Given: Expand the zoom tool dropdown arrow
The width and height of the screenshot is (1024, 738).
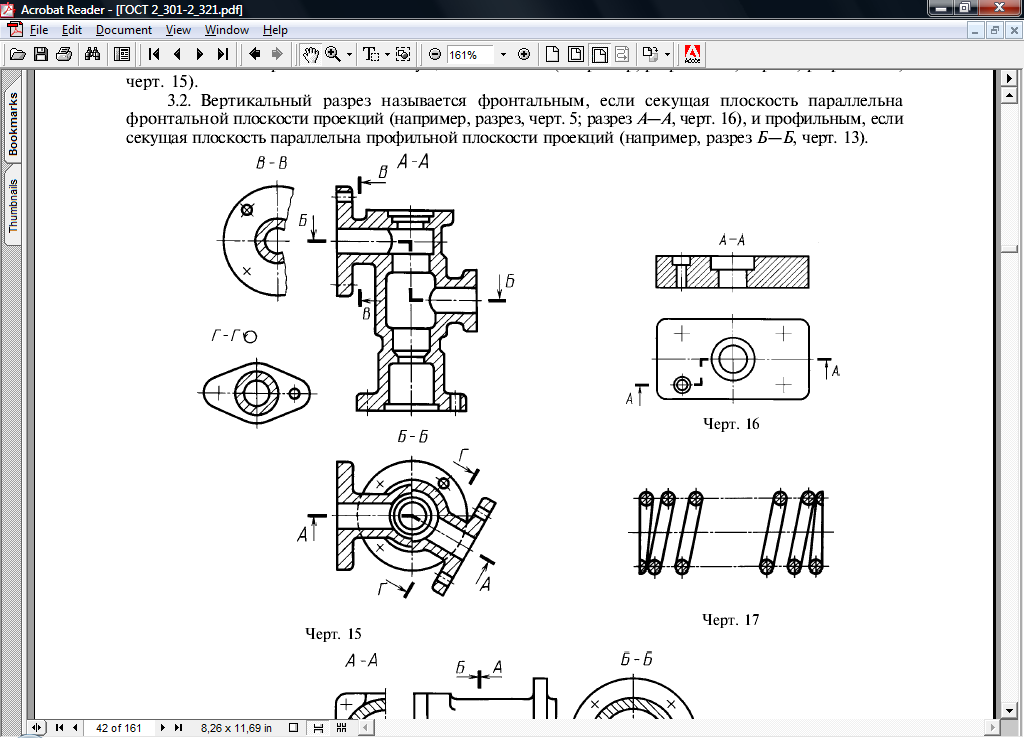Looking at the screenshot, I should pyautogui.click(x=349, y=55).
